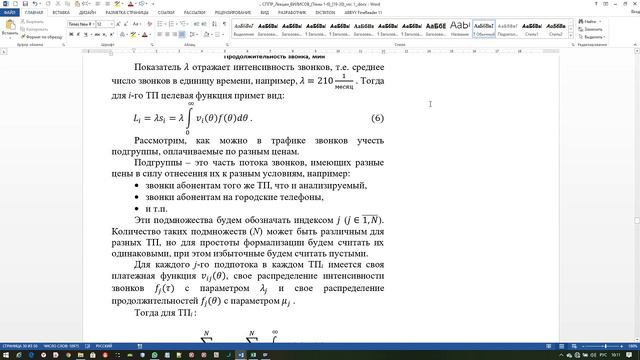Switch to the ССЫЛКИ tab

pos(166,13)
